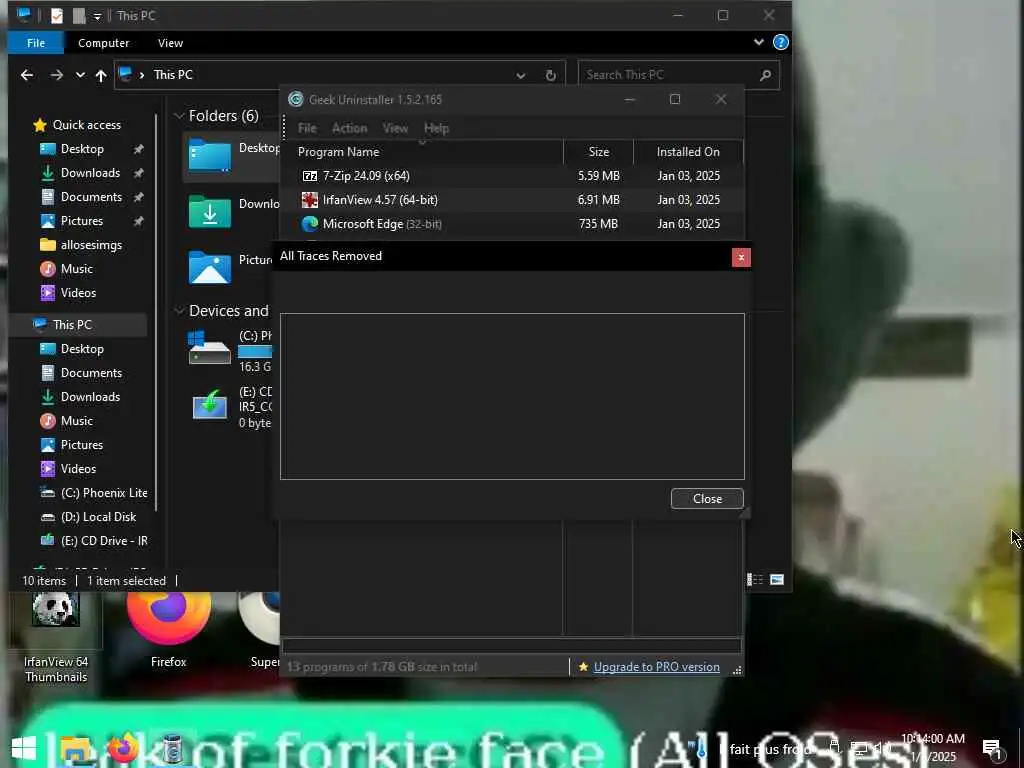Click Close in All Traces Removed dialog

pos(707,498)
